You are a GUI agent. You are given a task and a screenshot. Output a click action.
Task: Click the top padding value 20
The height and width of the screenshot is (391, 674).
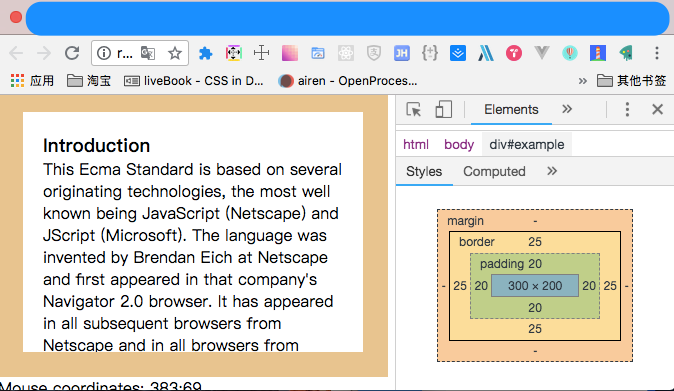535,264
